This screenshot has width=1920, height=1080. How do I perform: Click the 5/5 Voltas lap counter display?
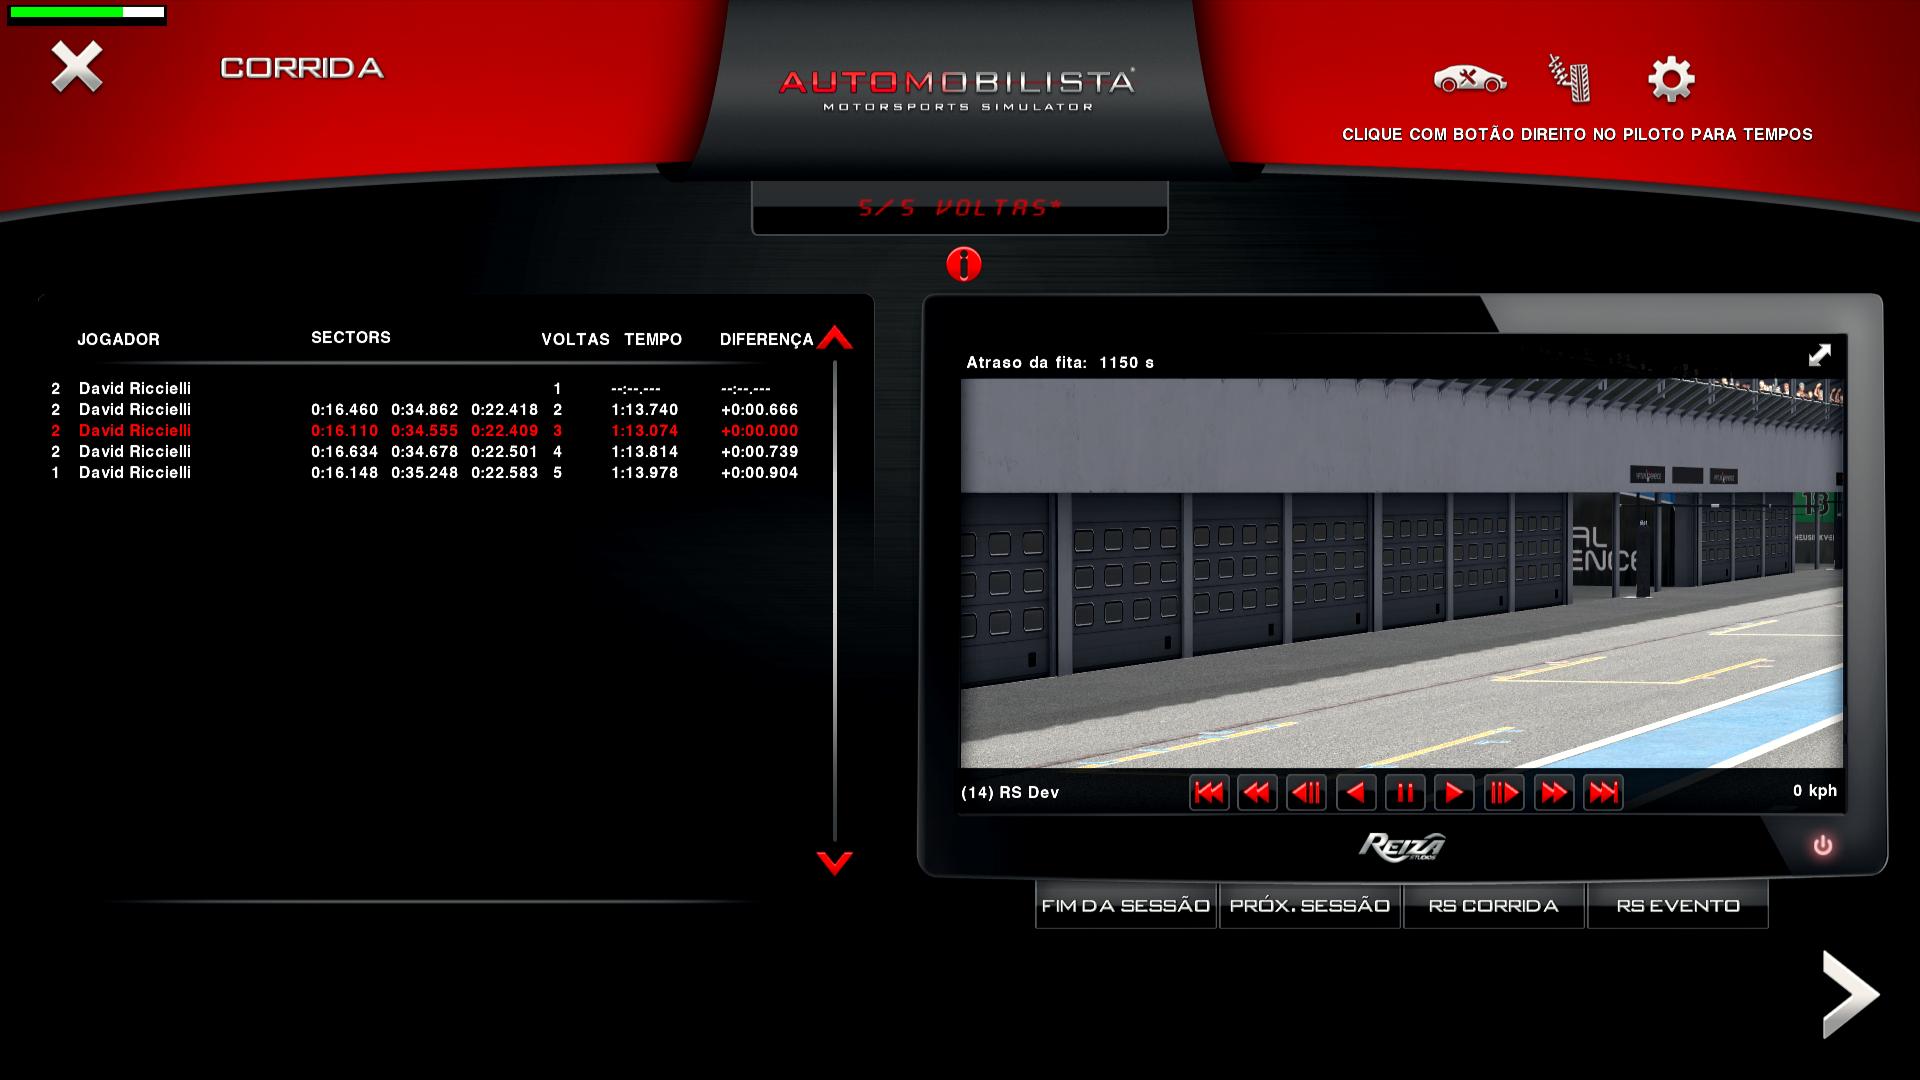960,208
